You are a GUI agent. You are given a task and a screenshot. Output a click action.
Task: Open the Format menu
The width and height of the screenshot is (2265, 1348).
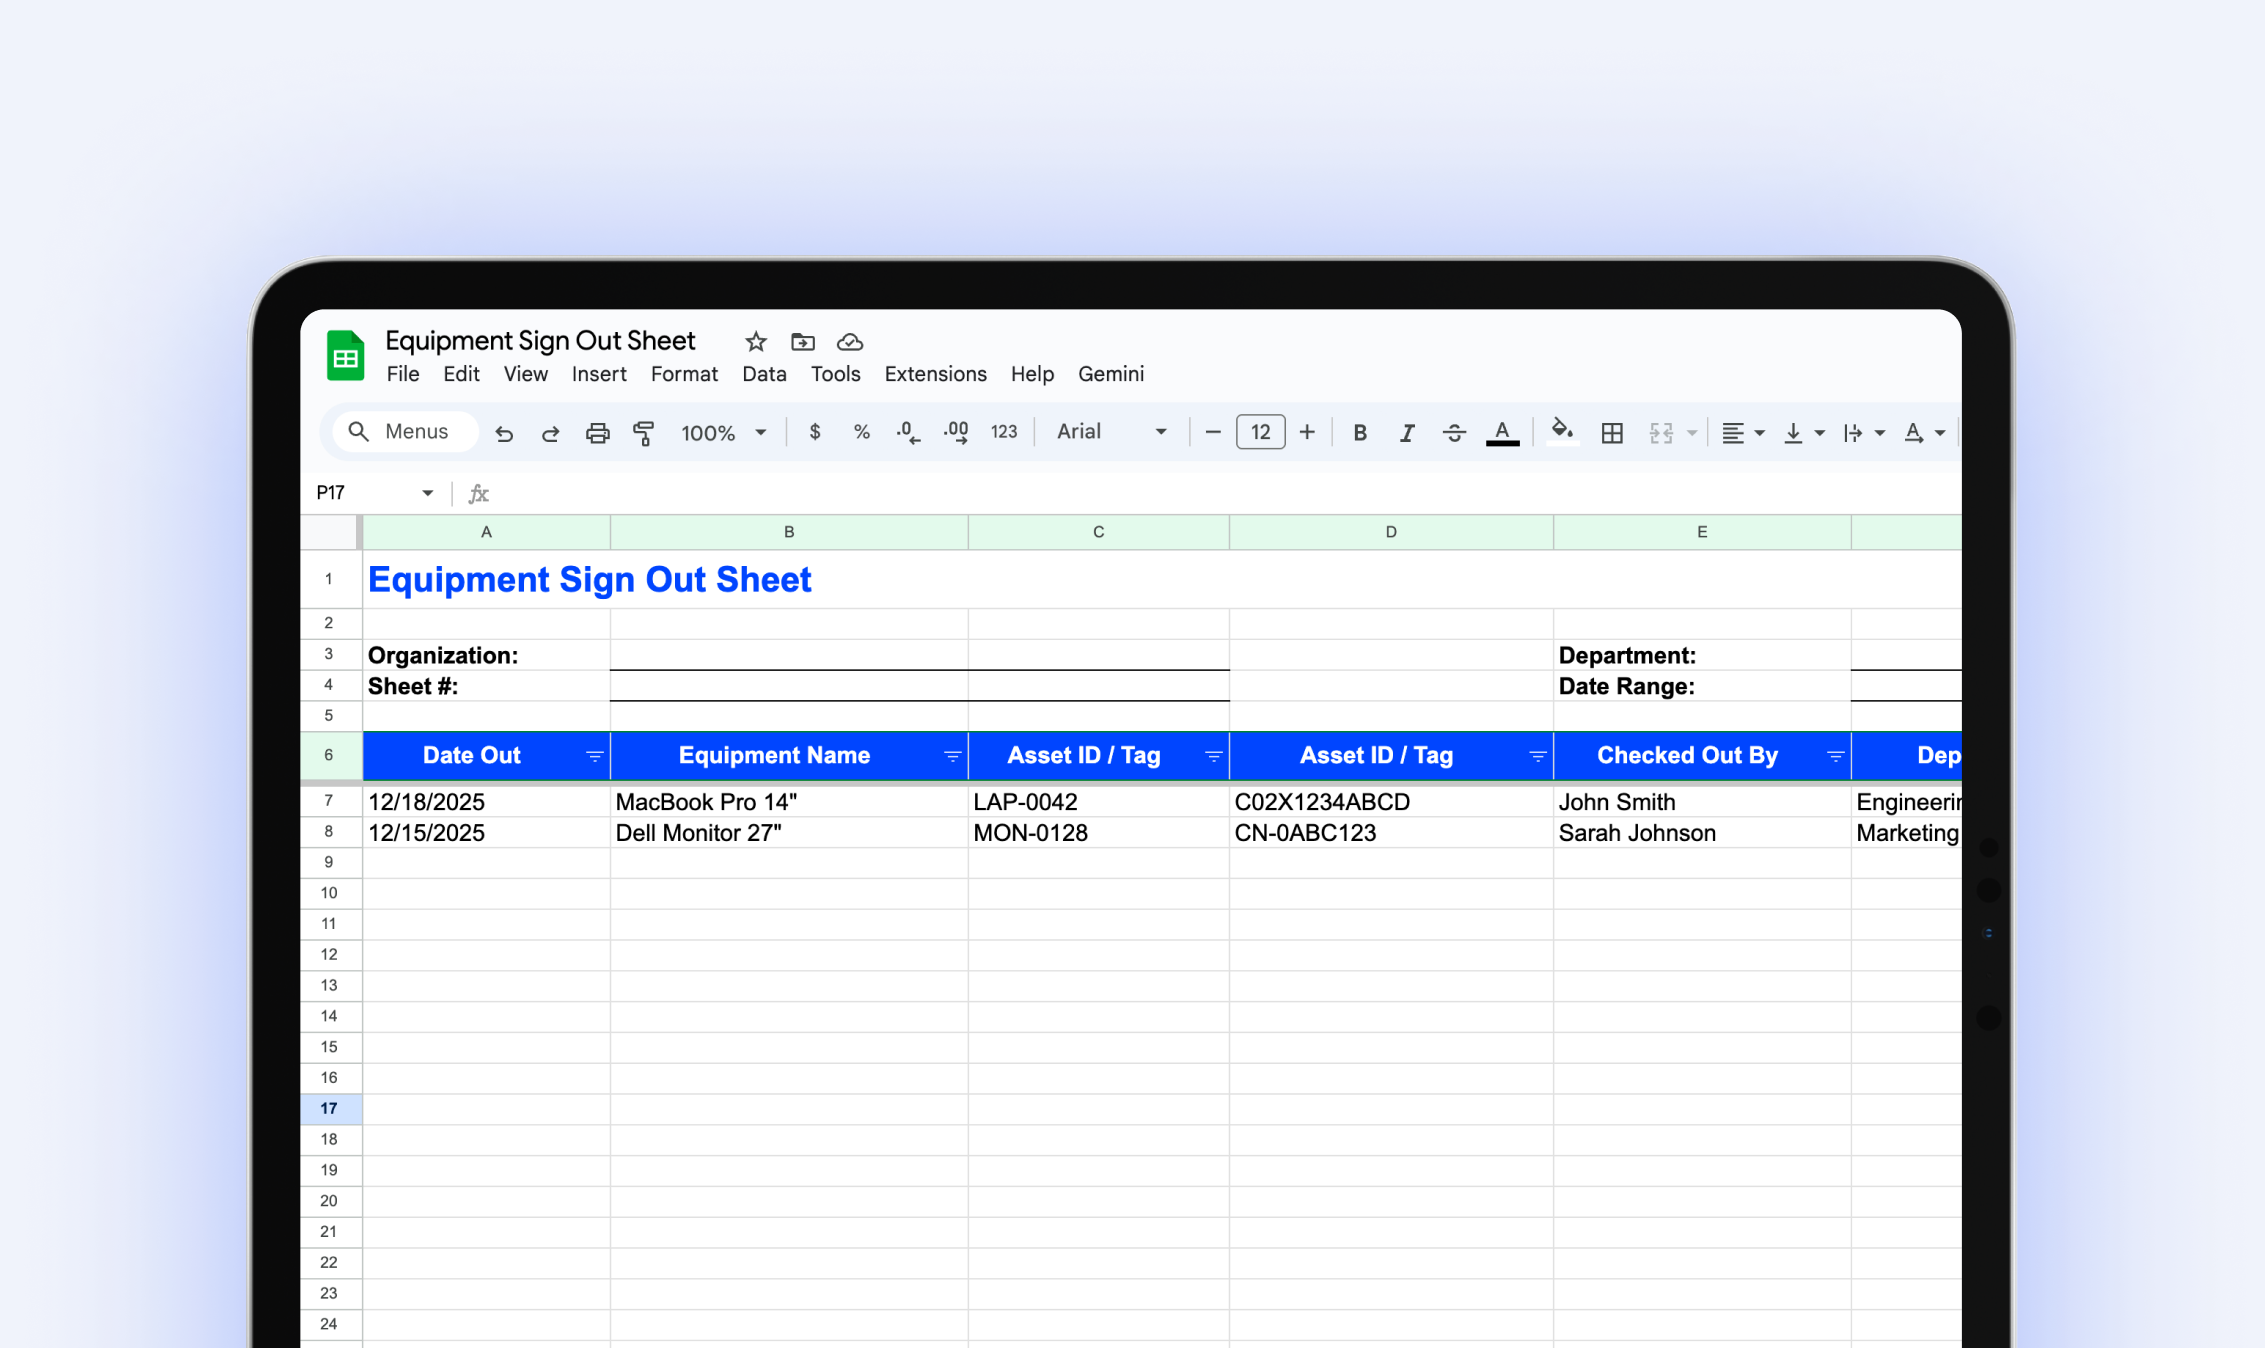point(684,374)
